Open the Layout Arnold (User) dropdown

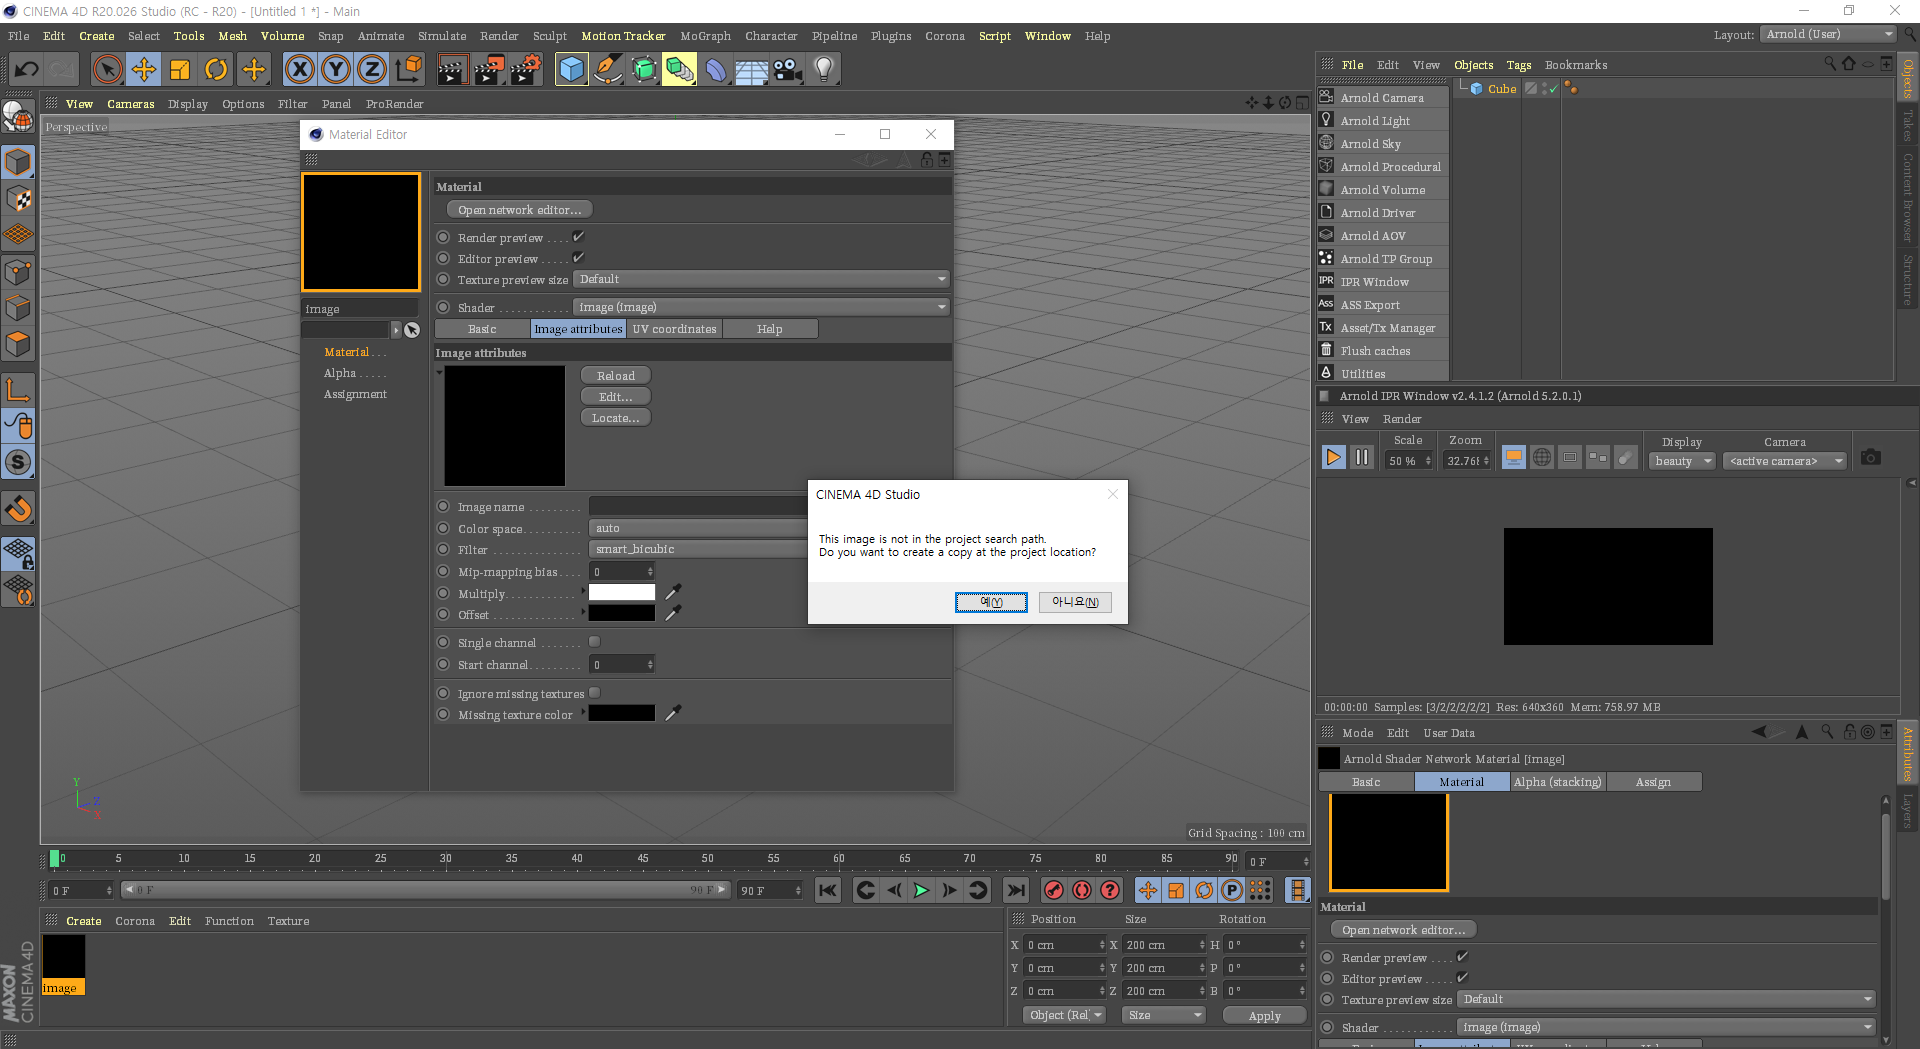(x=1828, y=34)
